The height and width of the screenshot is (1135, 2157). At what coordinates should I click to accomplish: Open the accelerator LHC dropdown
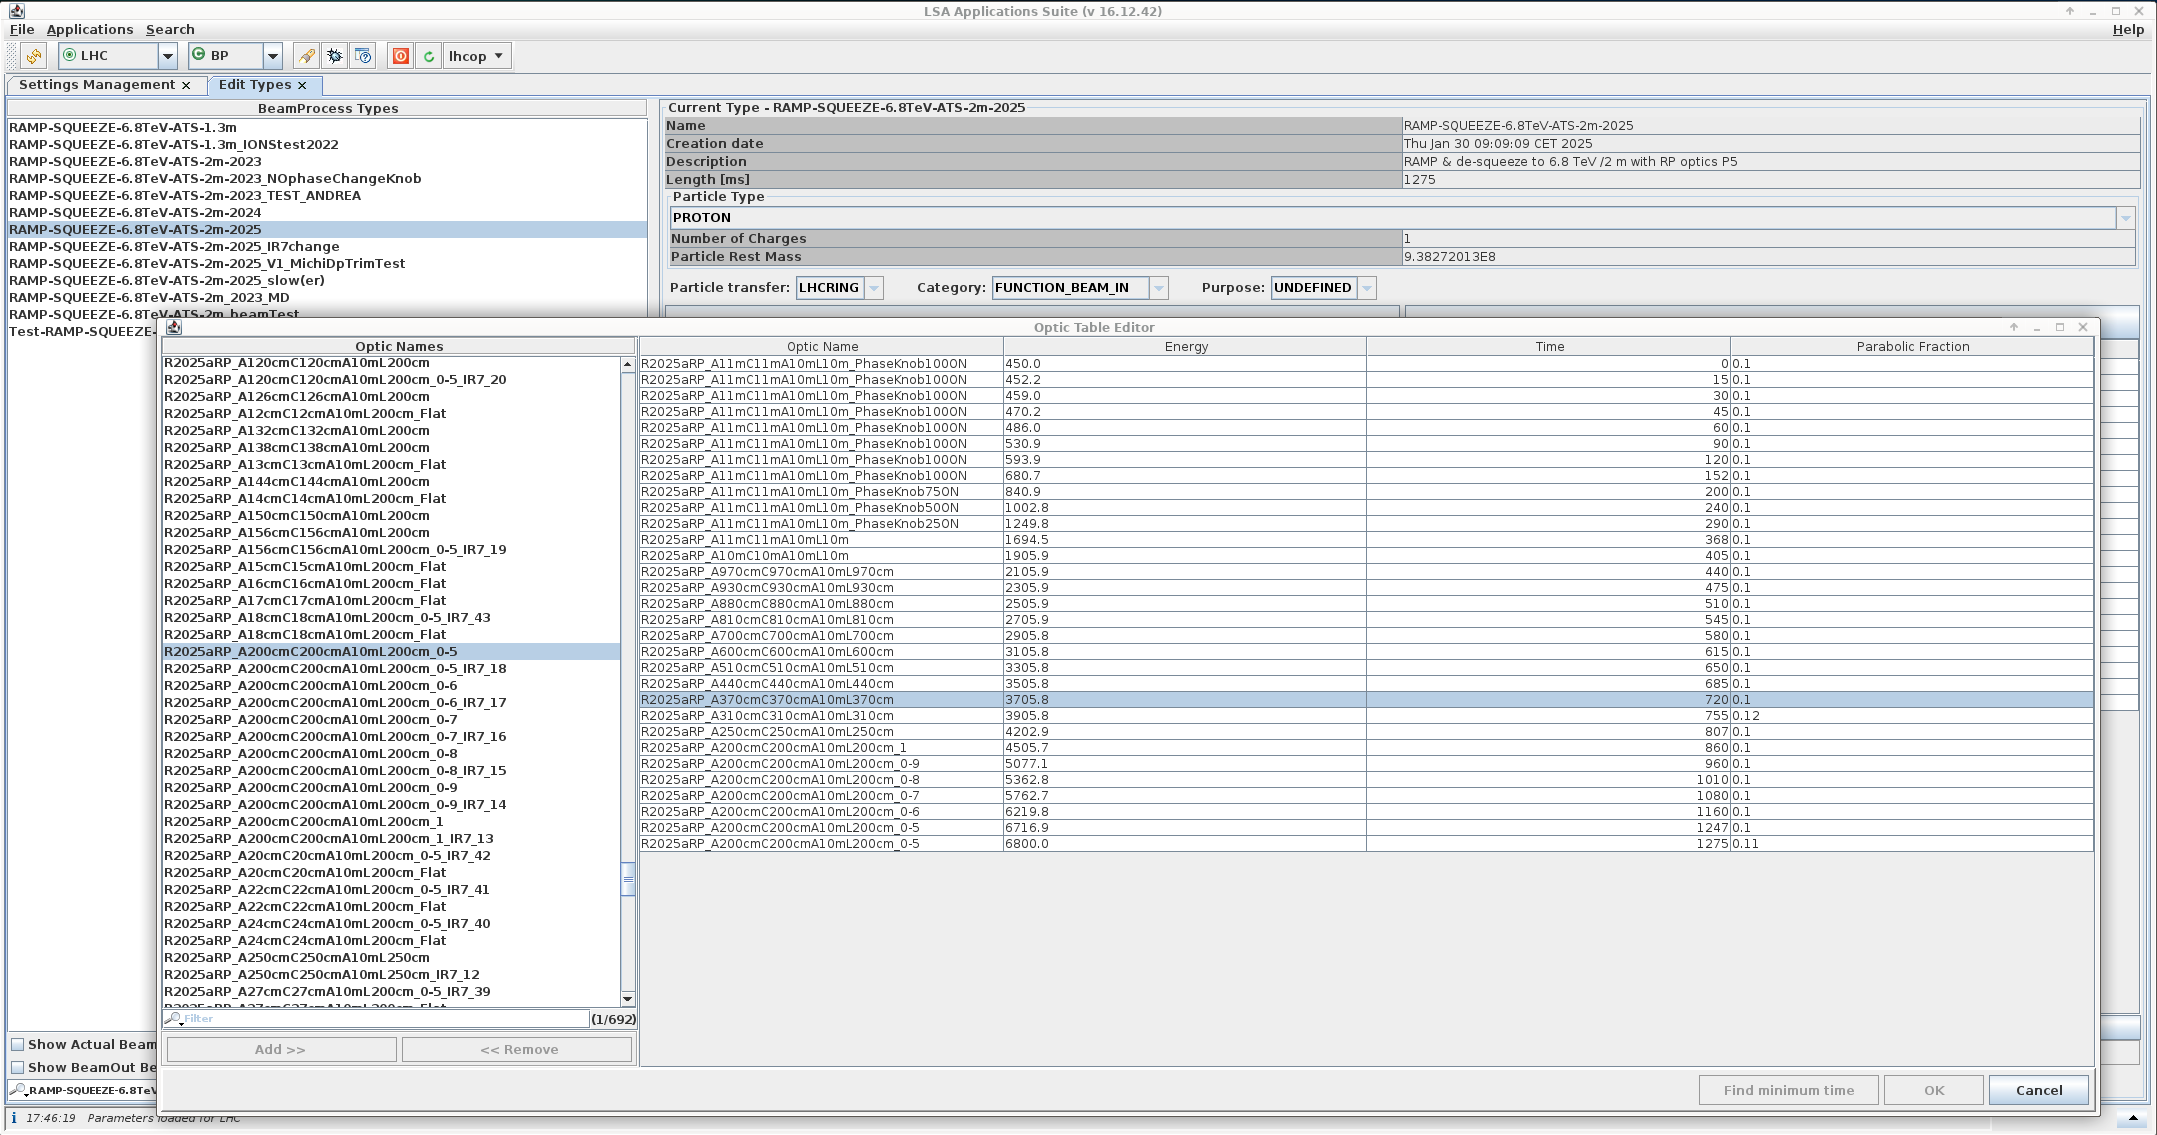pos(168,56)
